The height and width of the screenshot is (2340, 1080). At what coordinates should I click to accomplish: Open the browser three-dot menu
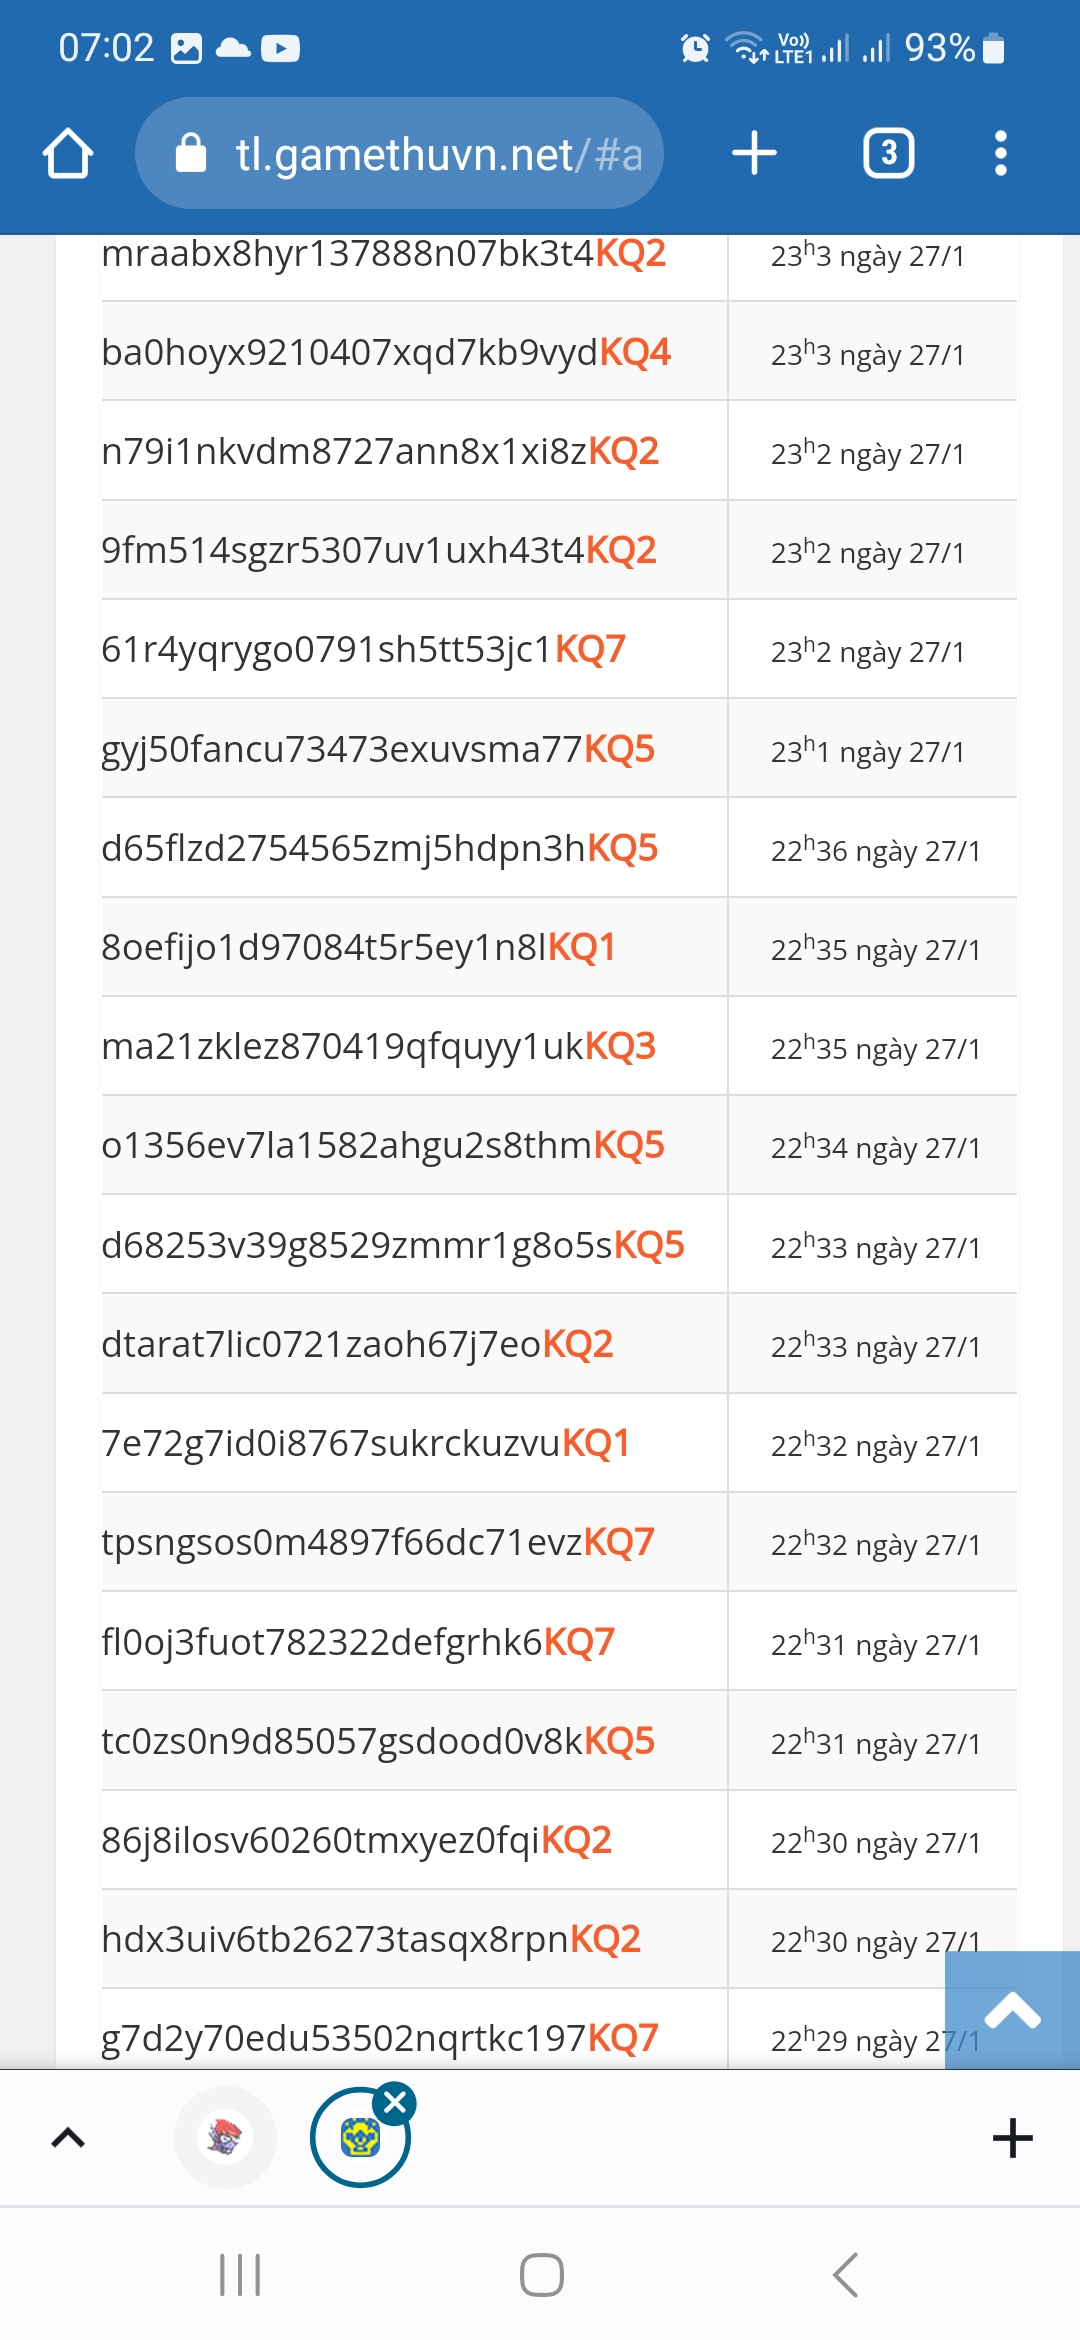click(1000, 154)
